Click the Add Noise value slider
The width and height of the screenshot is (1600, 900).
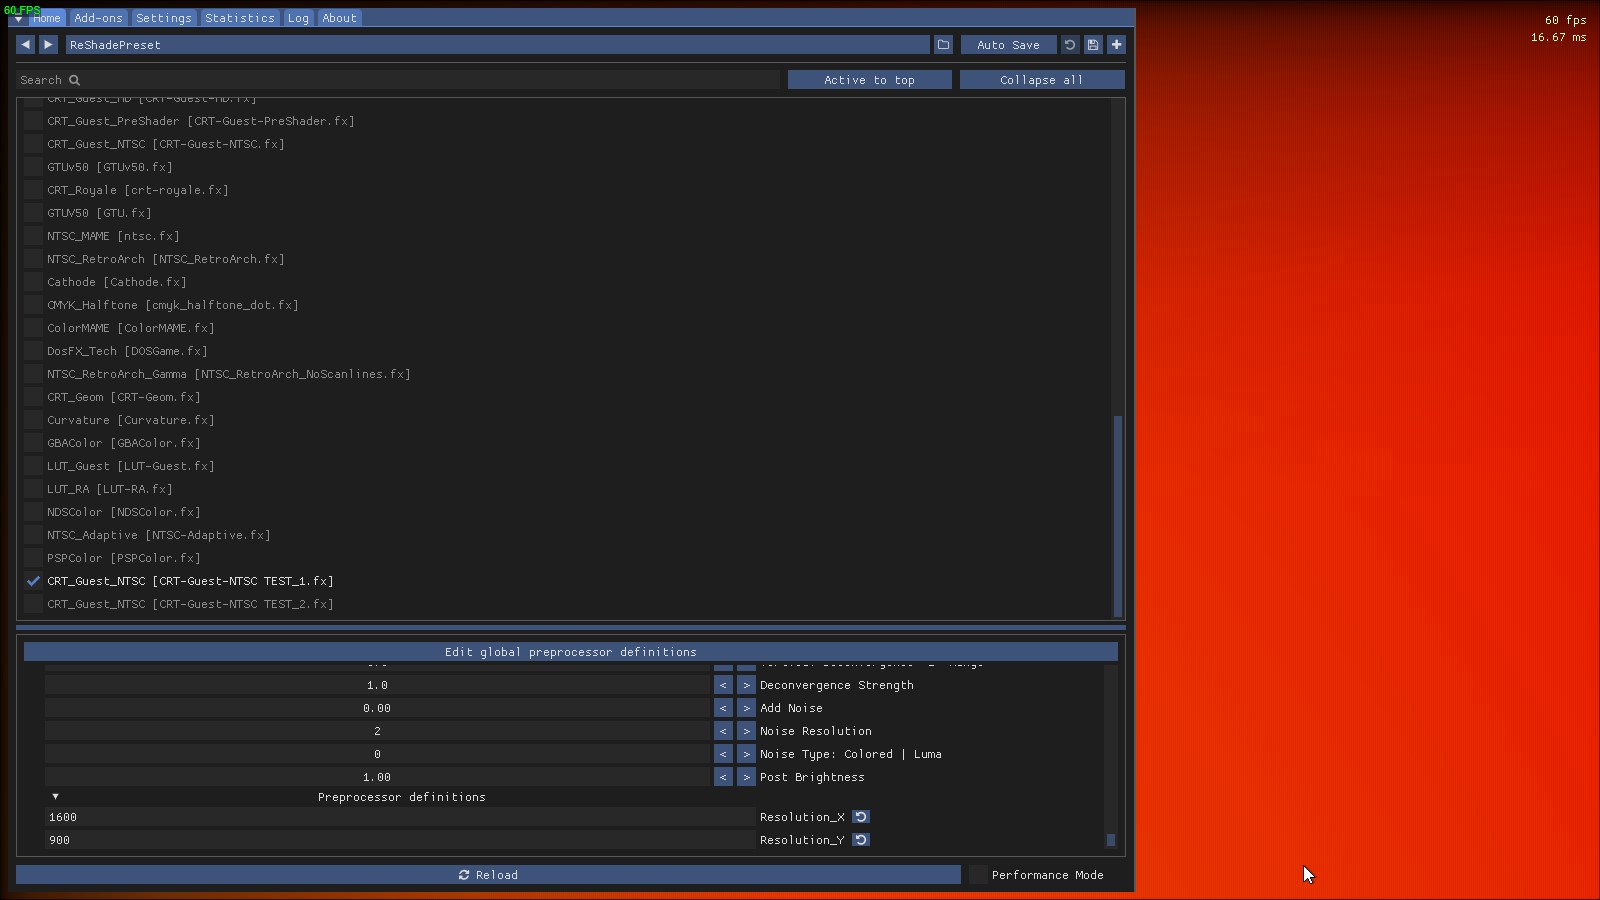click(377, 708)
